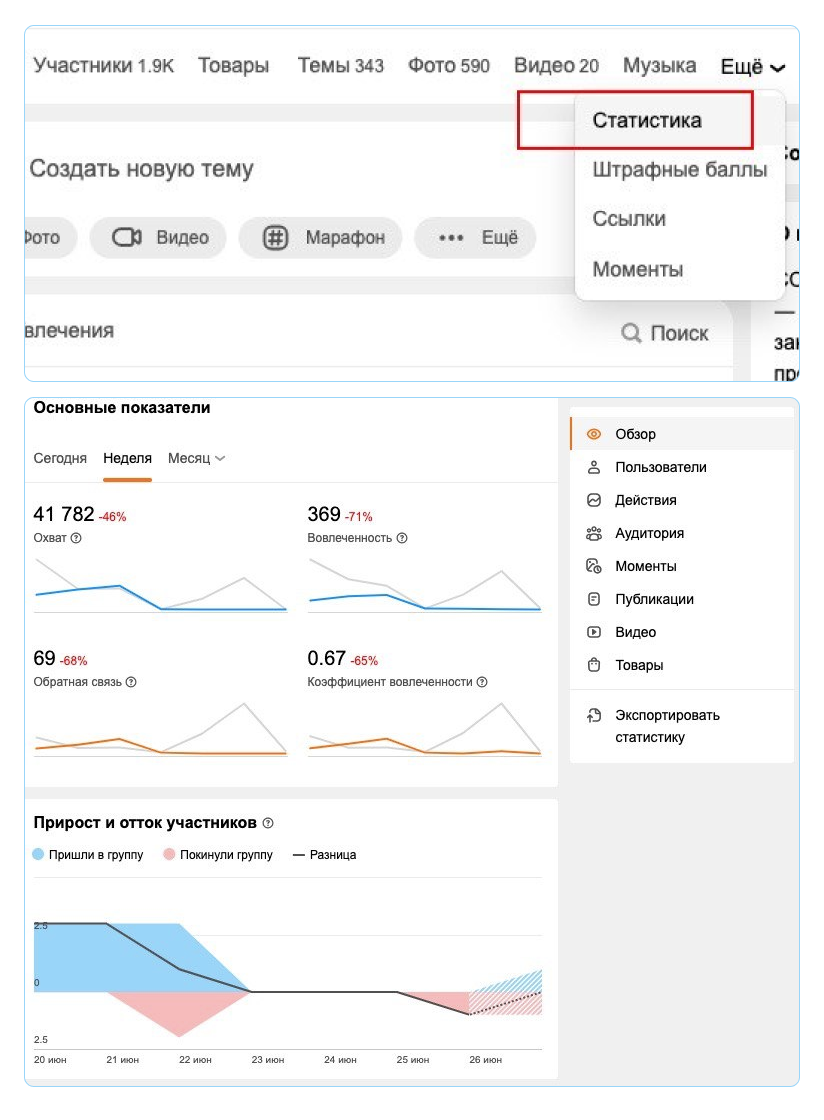The height and width of the screenshot is (1120, 824).
Task: Click the Поиск search field
Action: pos(666,333)
